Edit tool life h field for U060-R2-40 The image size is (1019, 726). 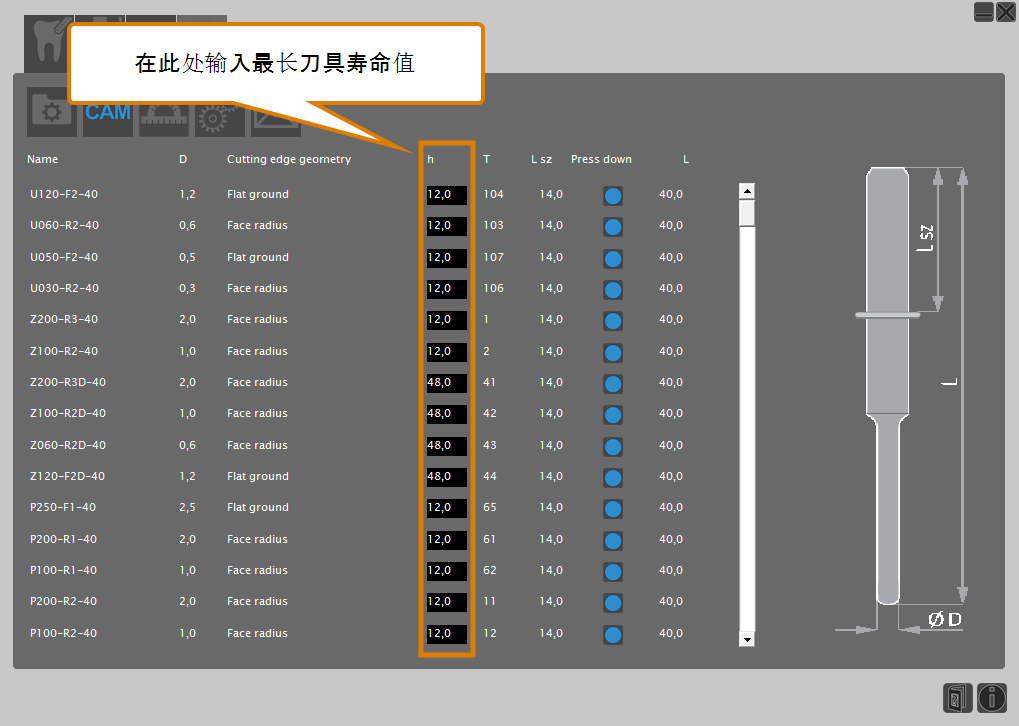tap(446, 226)
